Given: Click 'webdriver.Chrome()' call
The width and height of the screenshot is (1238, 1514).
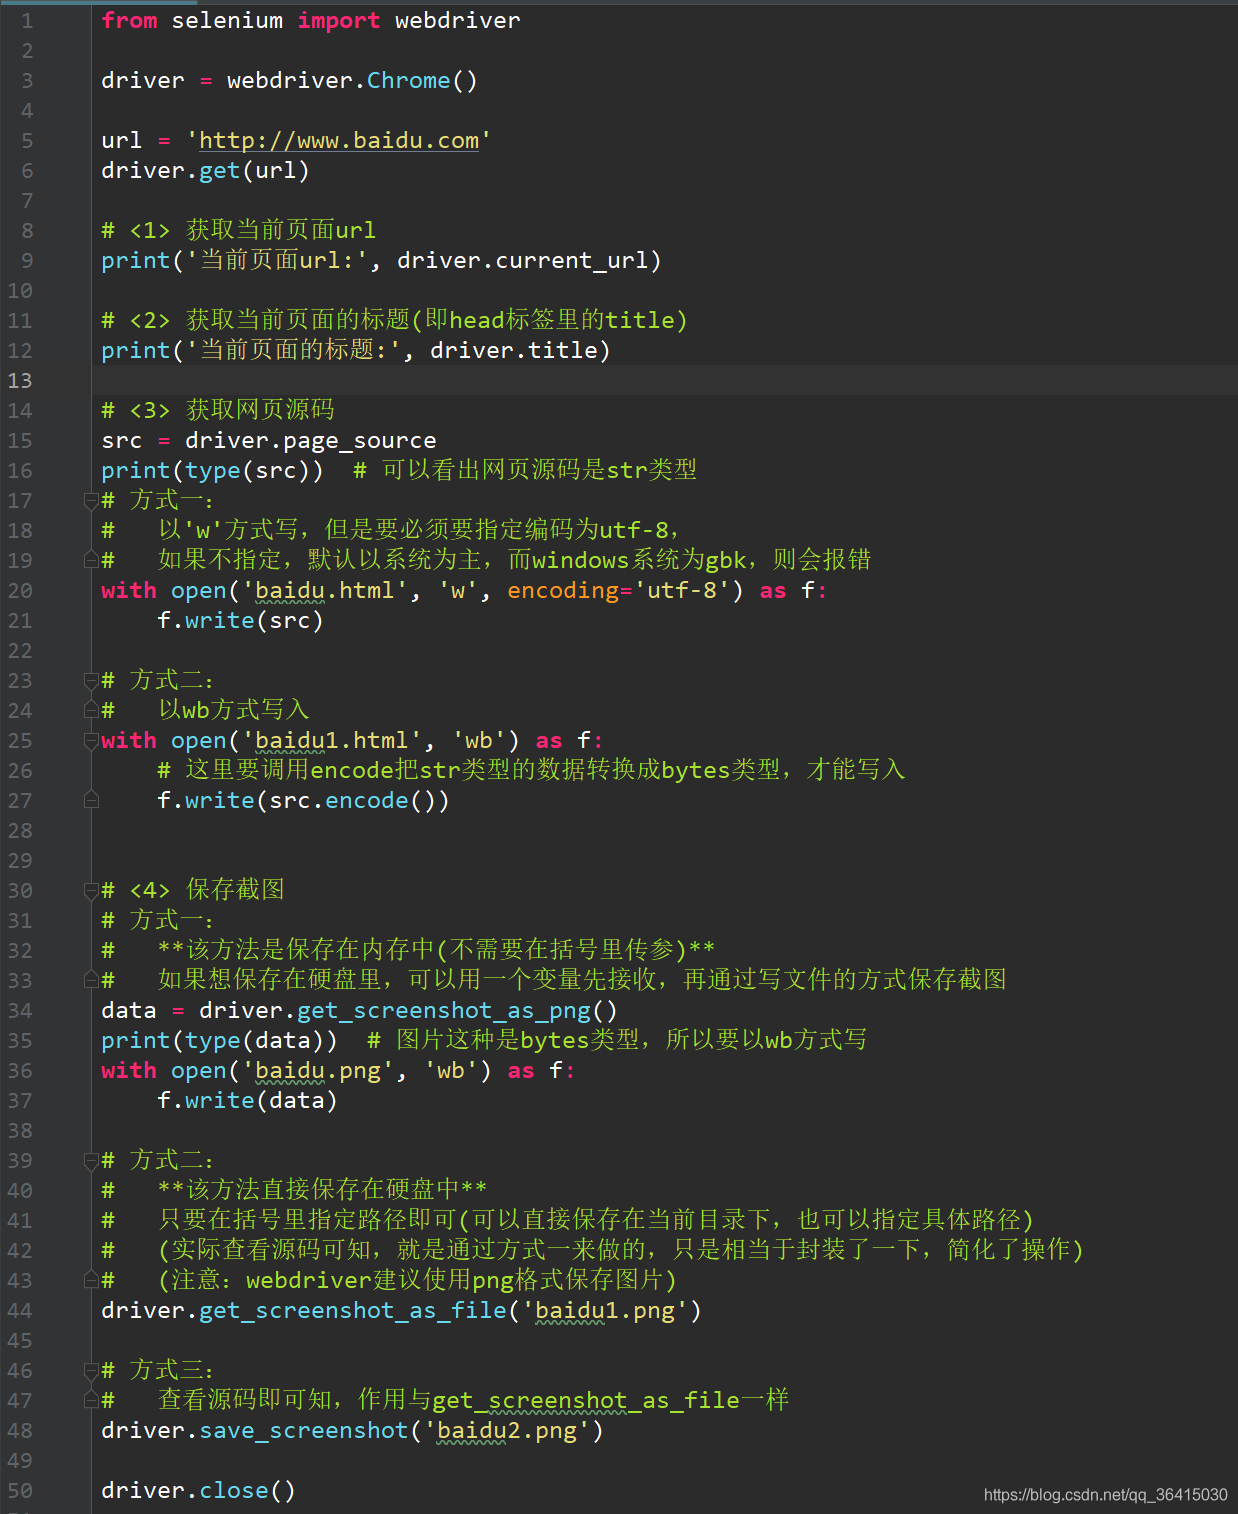Looking at the screenshot, I should point(352,80).
